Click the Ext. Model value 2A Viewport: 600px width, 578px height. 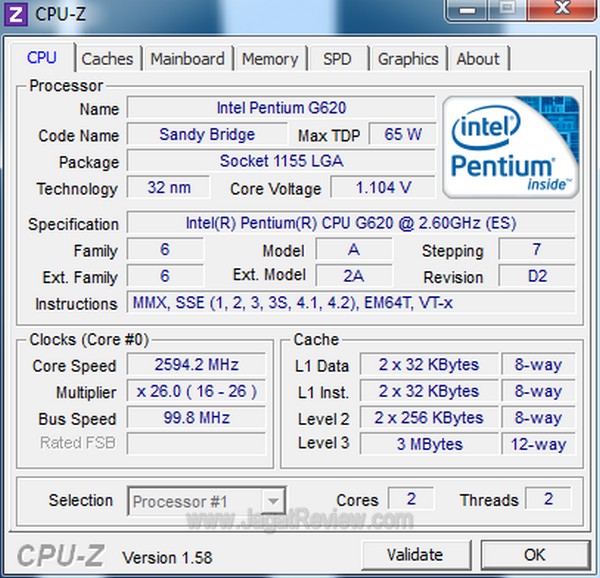click(x=354, y=276)
